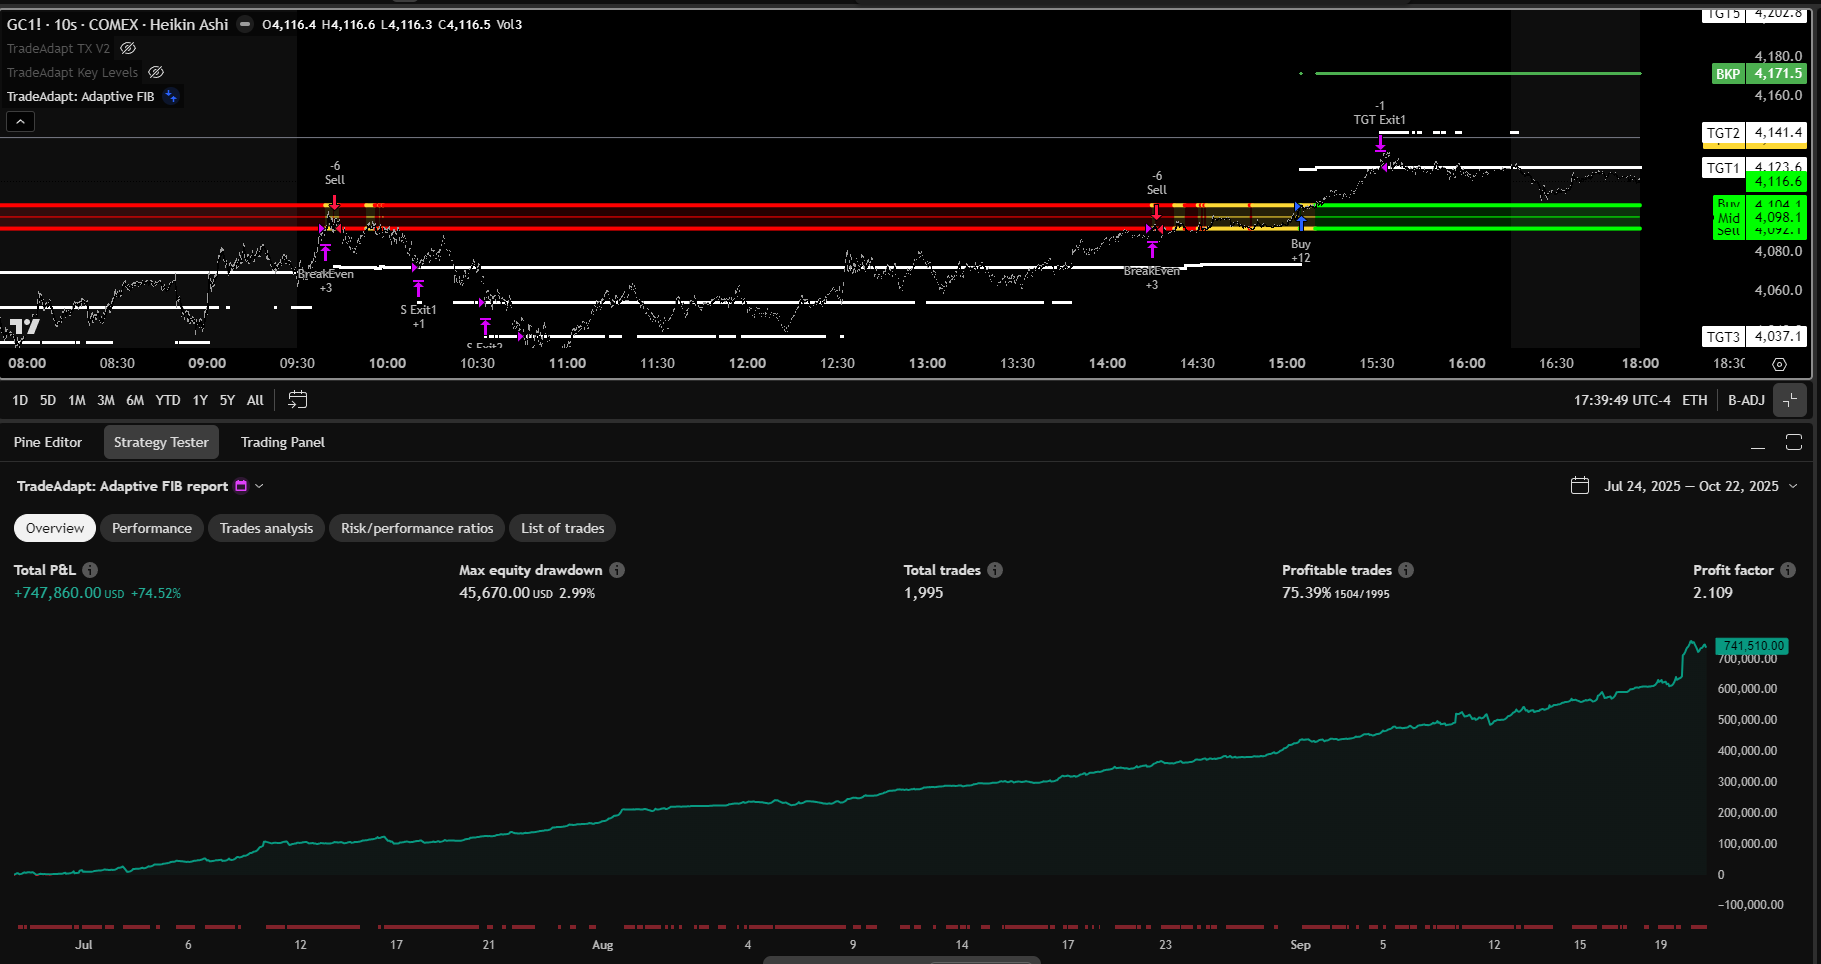The image size is (1821, 964).
Task: Open the Deep Backtesting calendar icon
Action: [1580, 485]
